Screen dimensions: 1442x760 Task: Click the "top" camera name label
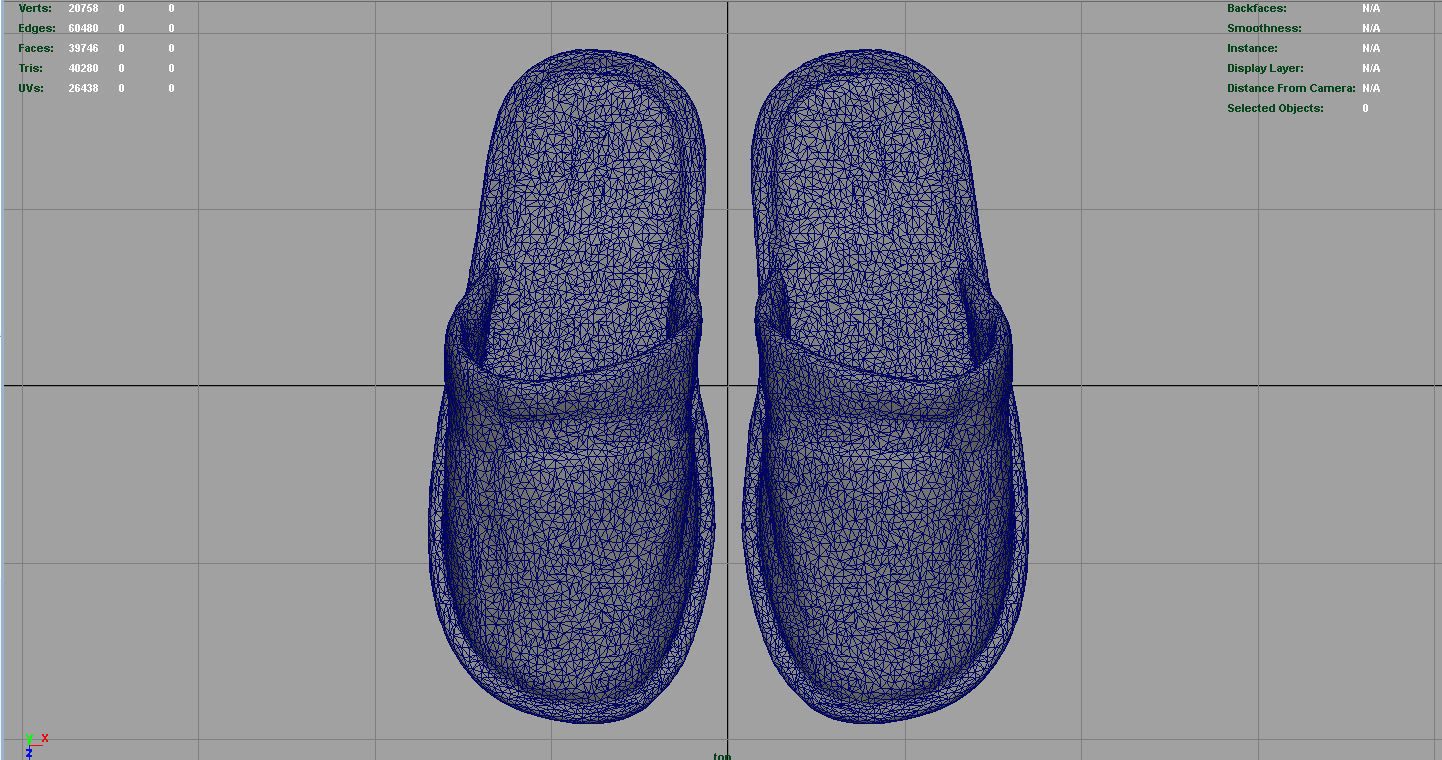coord(722,756)
